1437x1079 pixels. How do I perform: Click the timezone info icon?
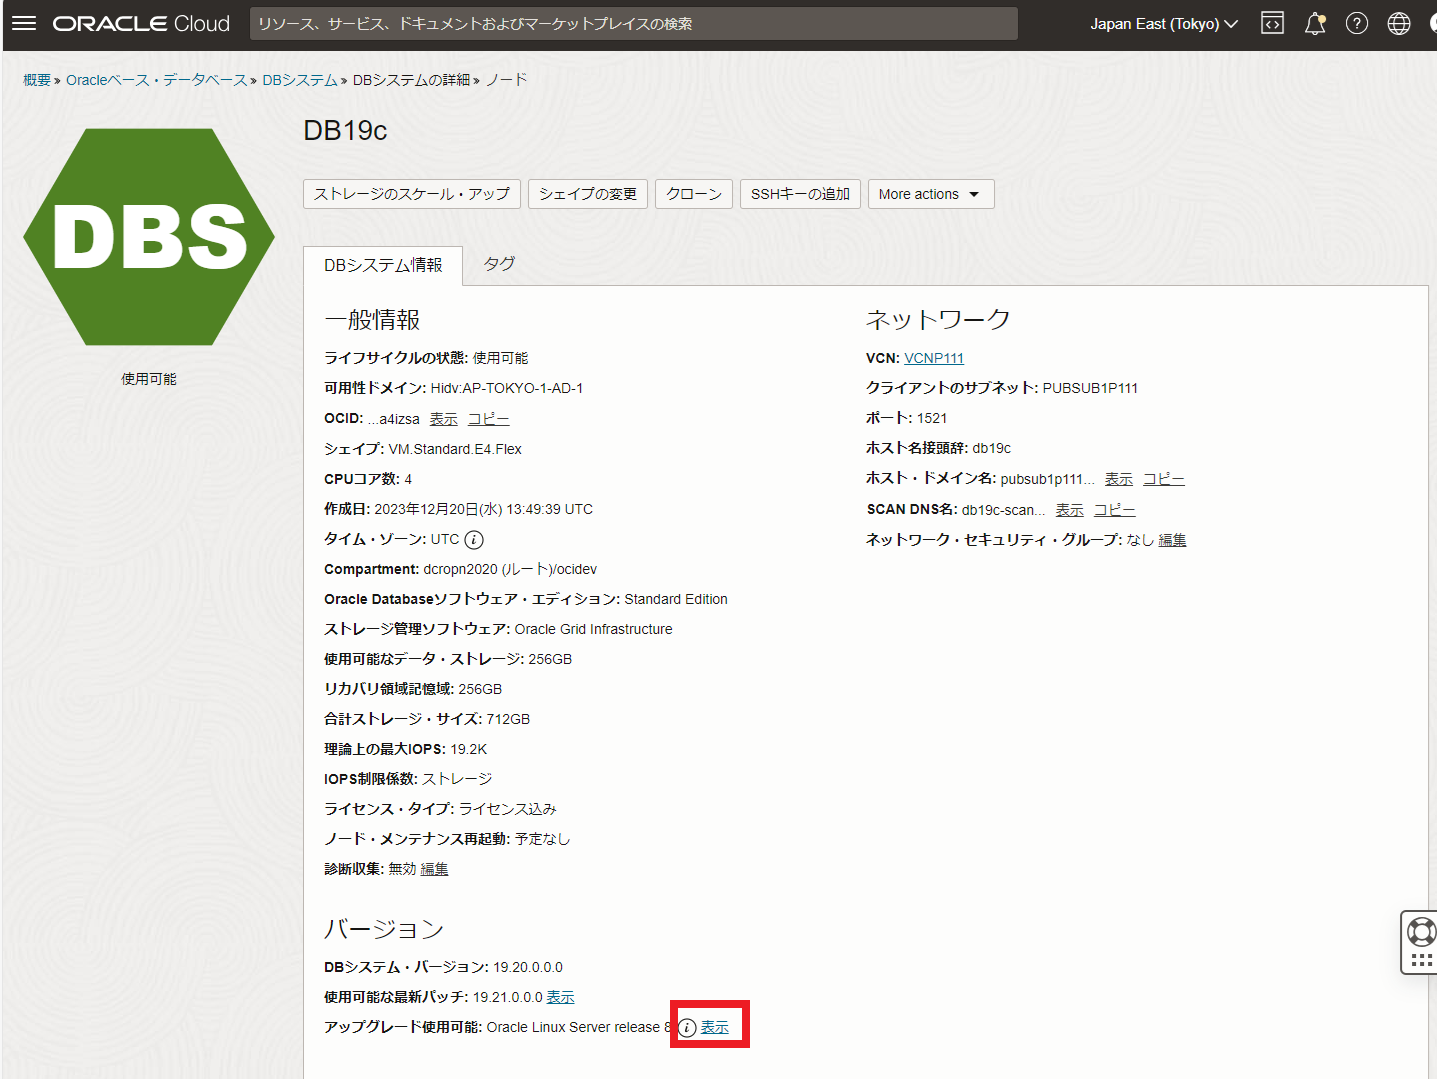472,539
